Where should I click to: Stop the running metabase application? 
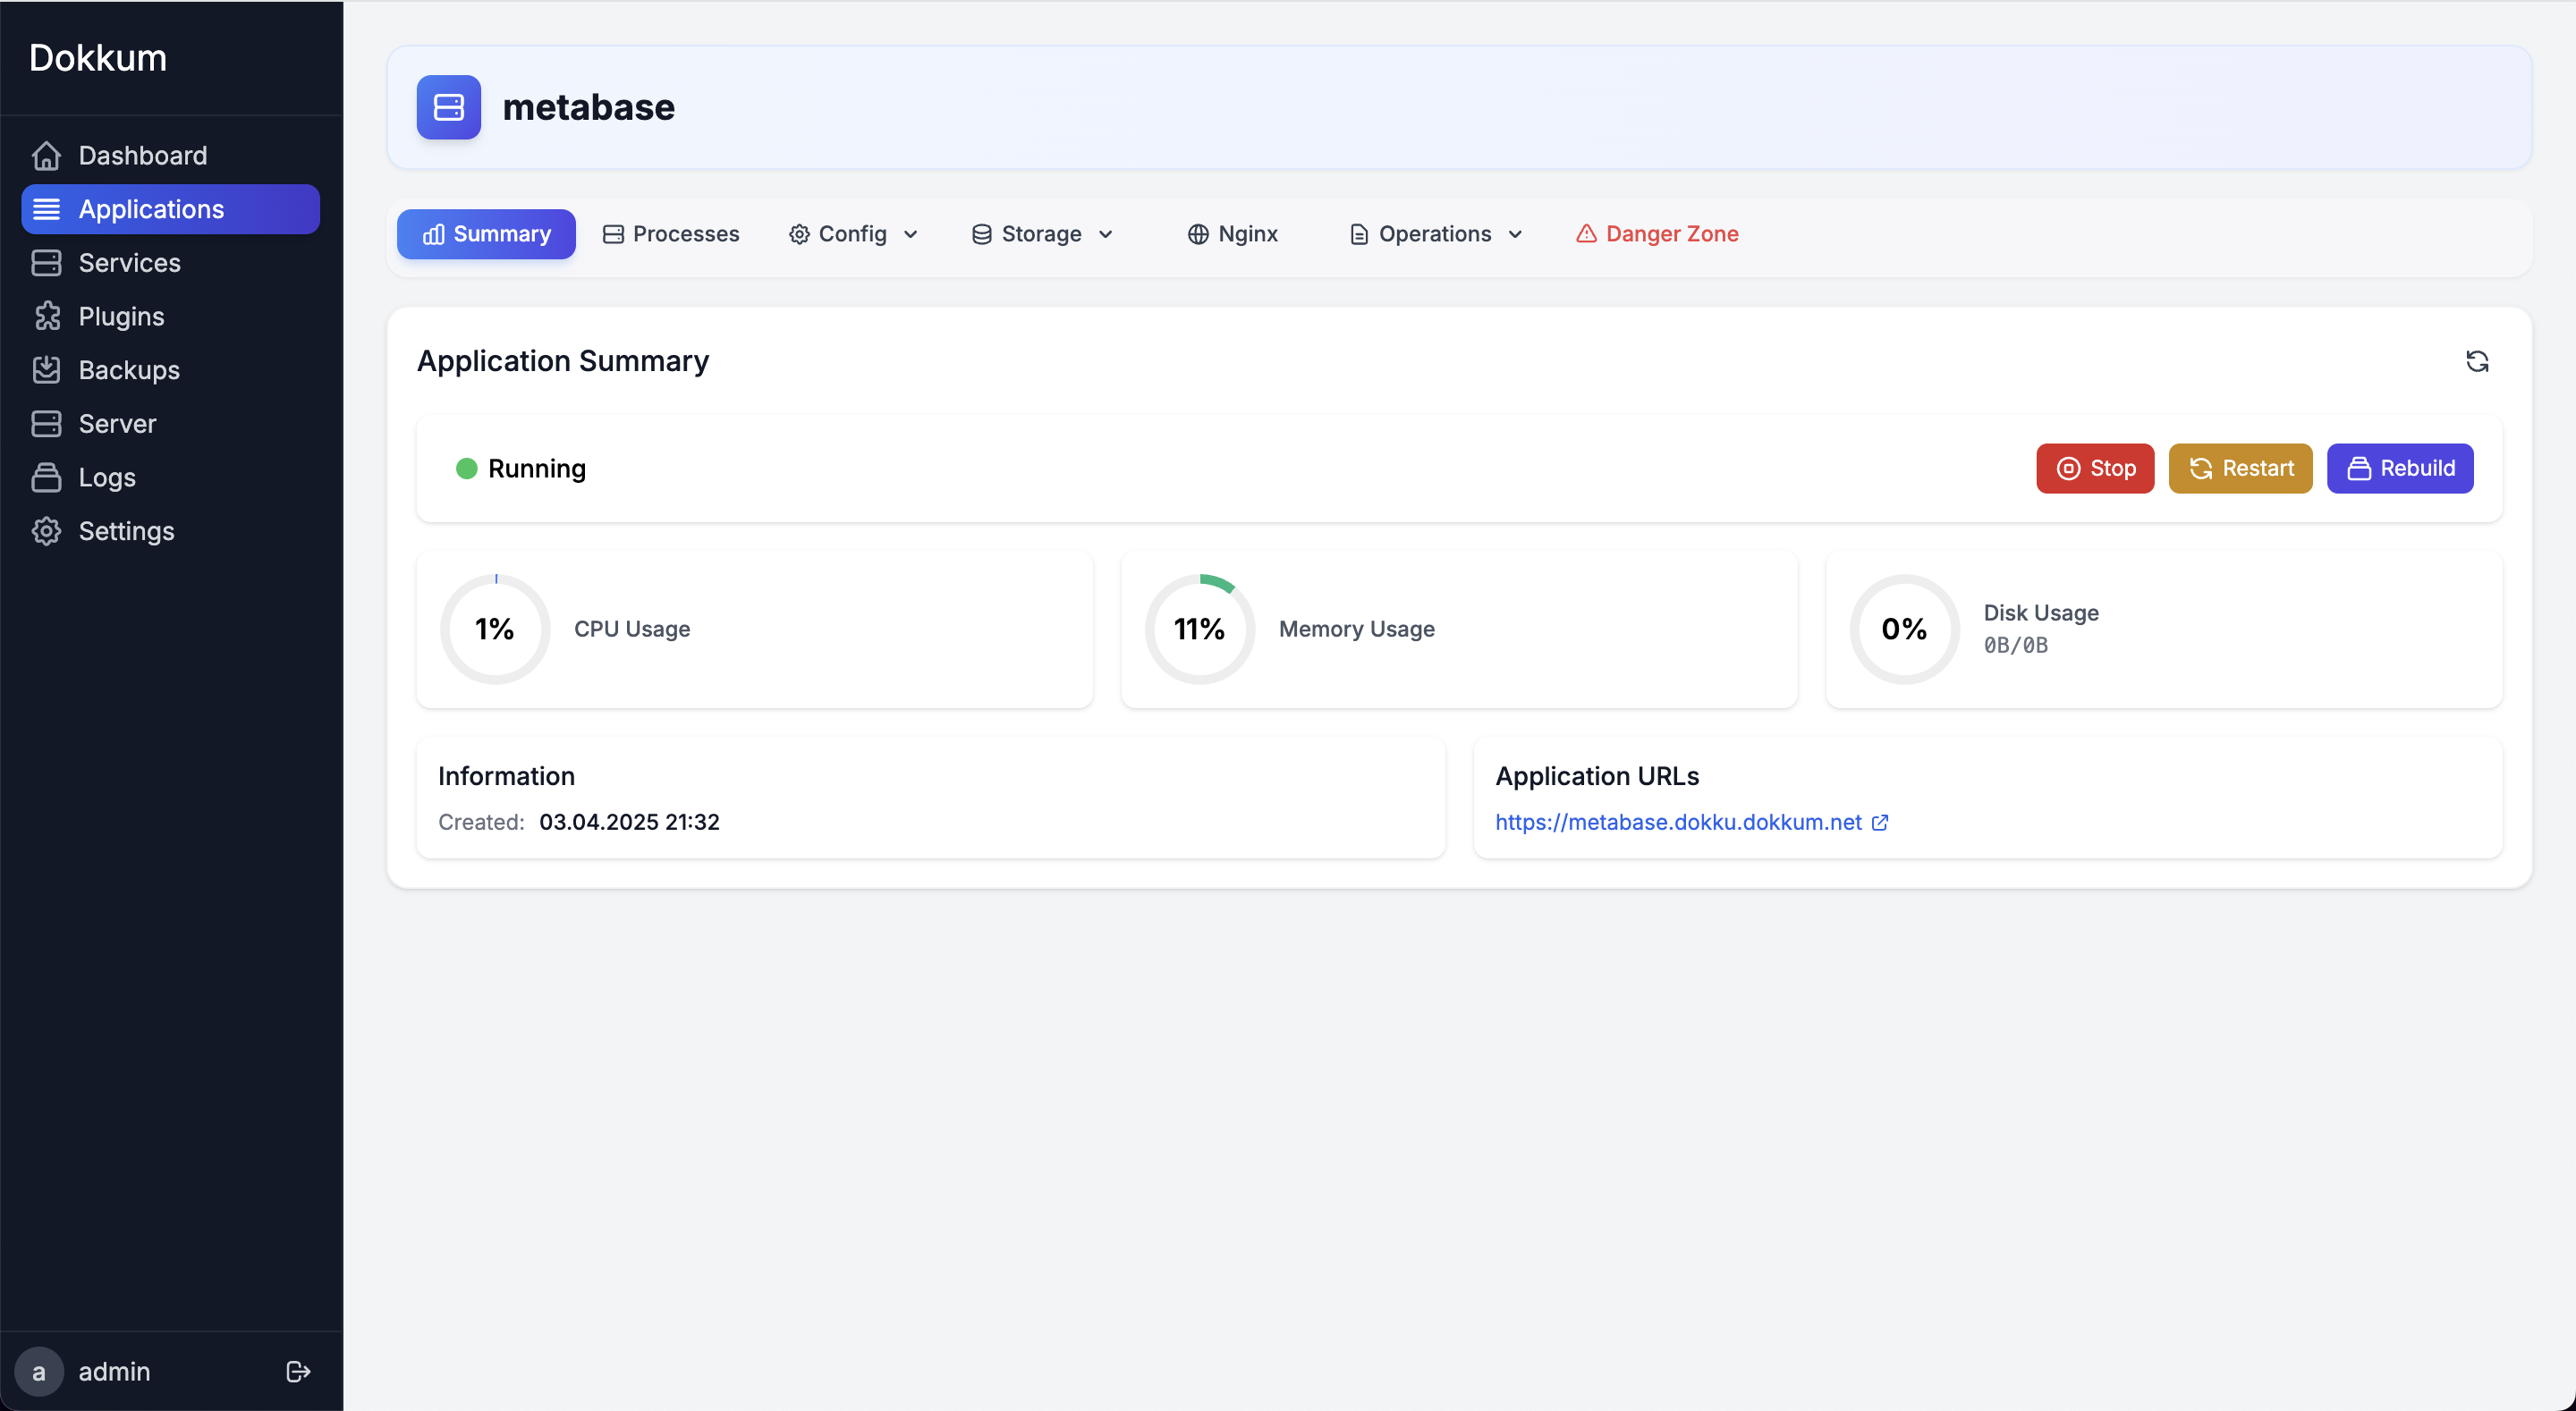(2094, 468)
